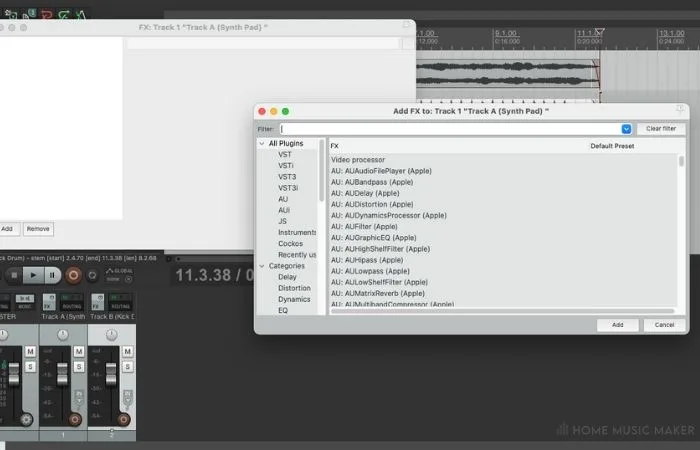Stop playback in the transport bar

coord(14,275)
